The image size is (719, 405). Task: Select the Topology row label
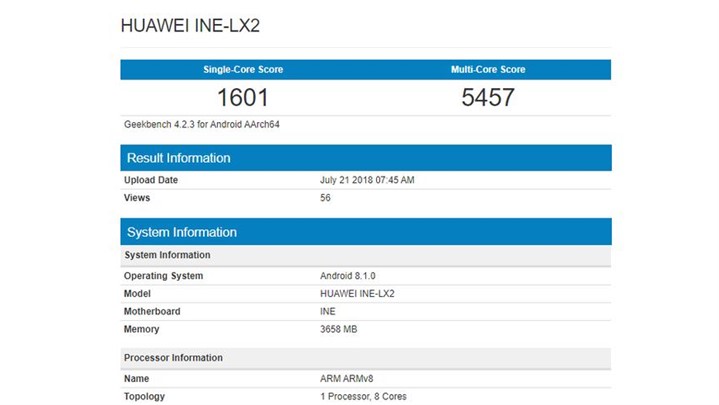pos(145,397)
